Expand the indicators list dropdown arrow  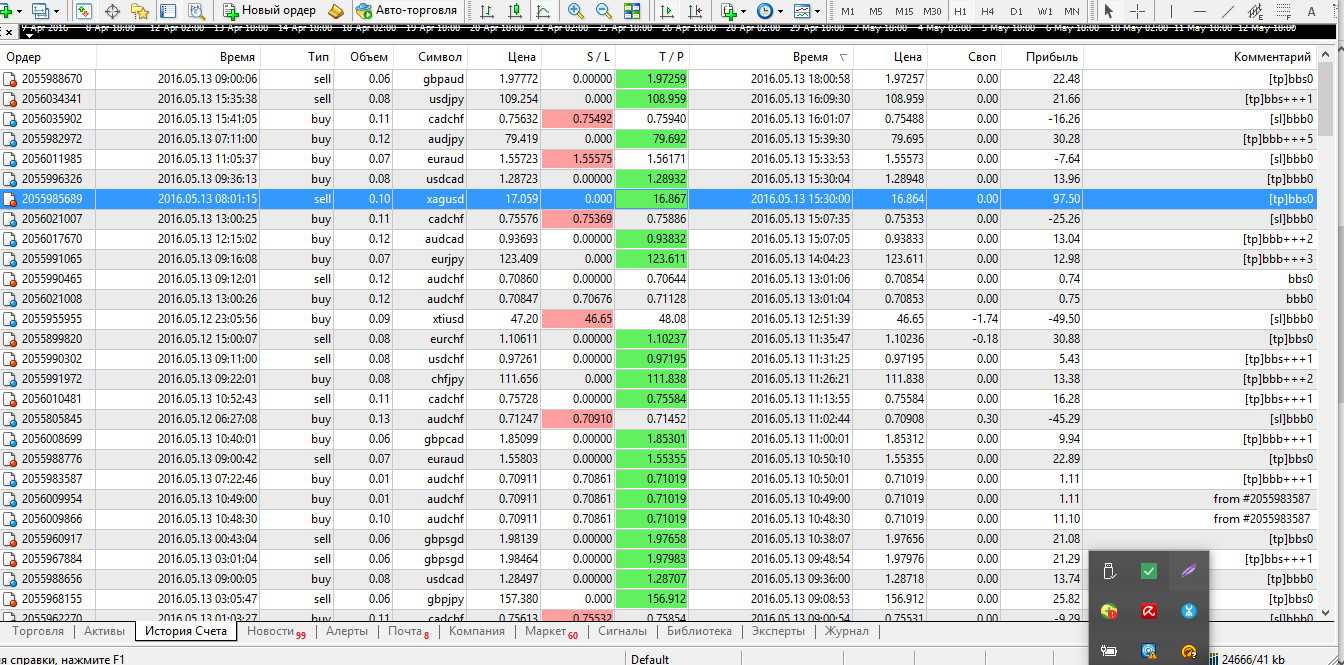(745, 11)
